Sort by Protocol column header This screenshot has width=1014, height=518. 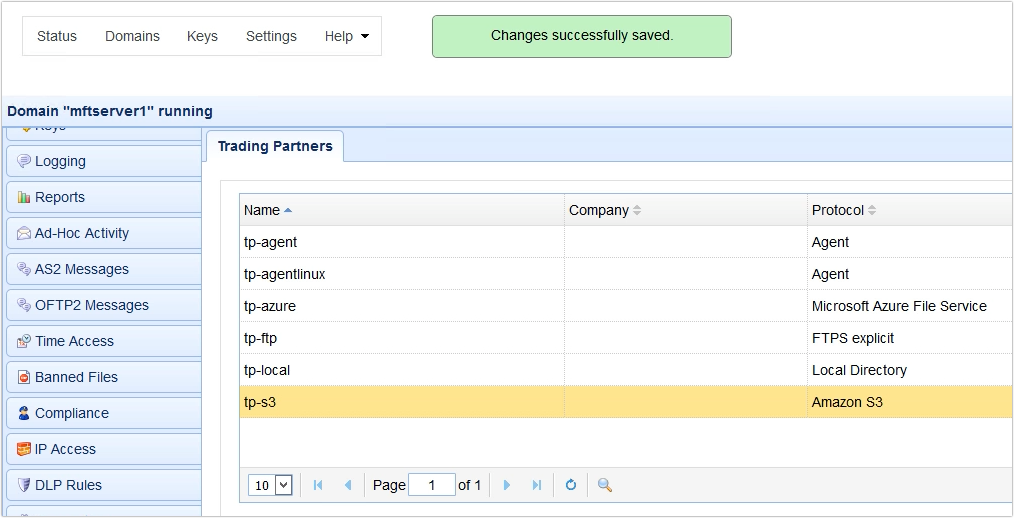click(837, 210)
